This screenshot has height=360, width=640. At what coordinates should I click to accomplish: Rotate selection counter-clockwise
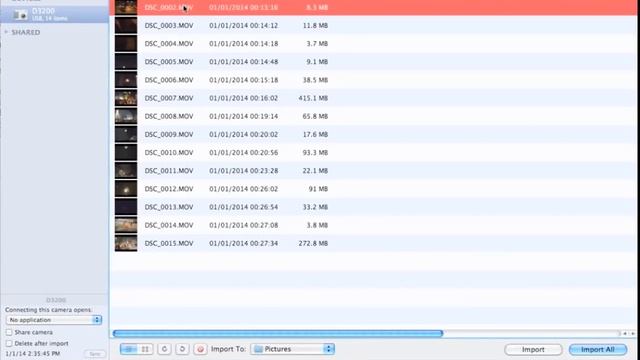(x=164, y=349)
